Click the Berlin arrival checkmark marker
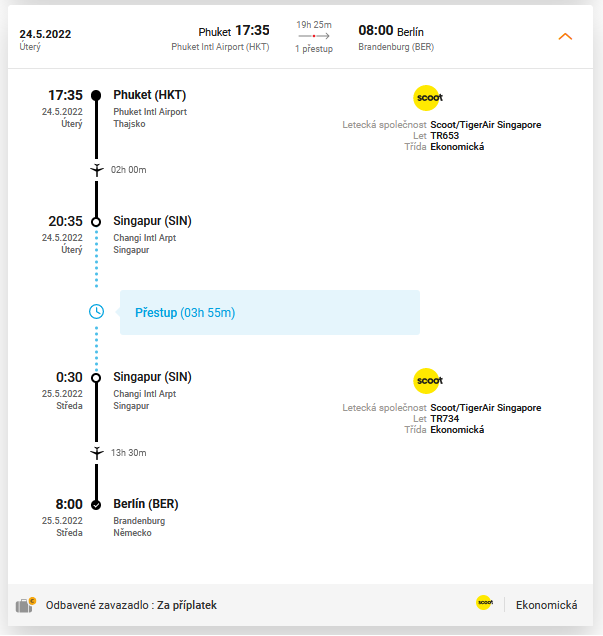Screen dimensions: 603x636 click(x=96, y=505)
